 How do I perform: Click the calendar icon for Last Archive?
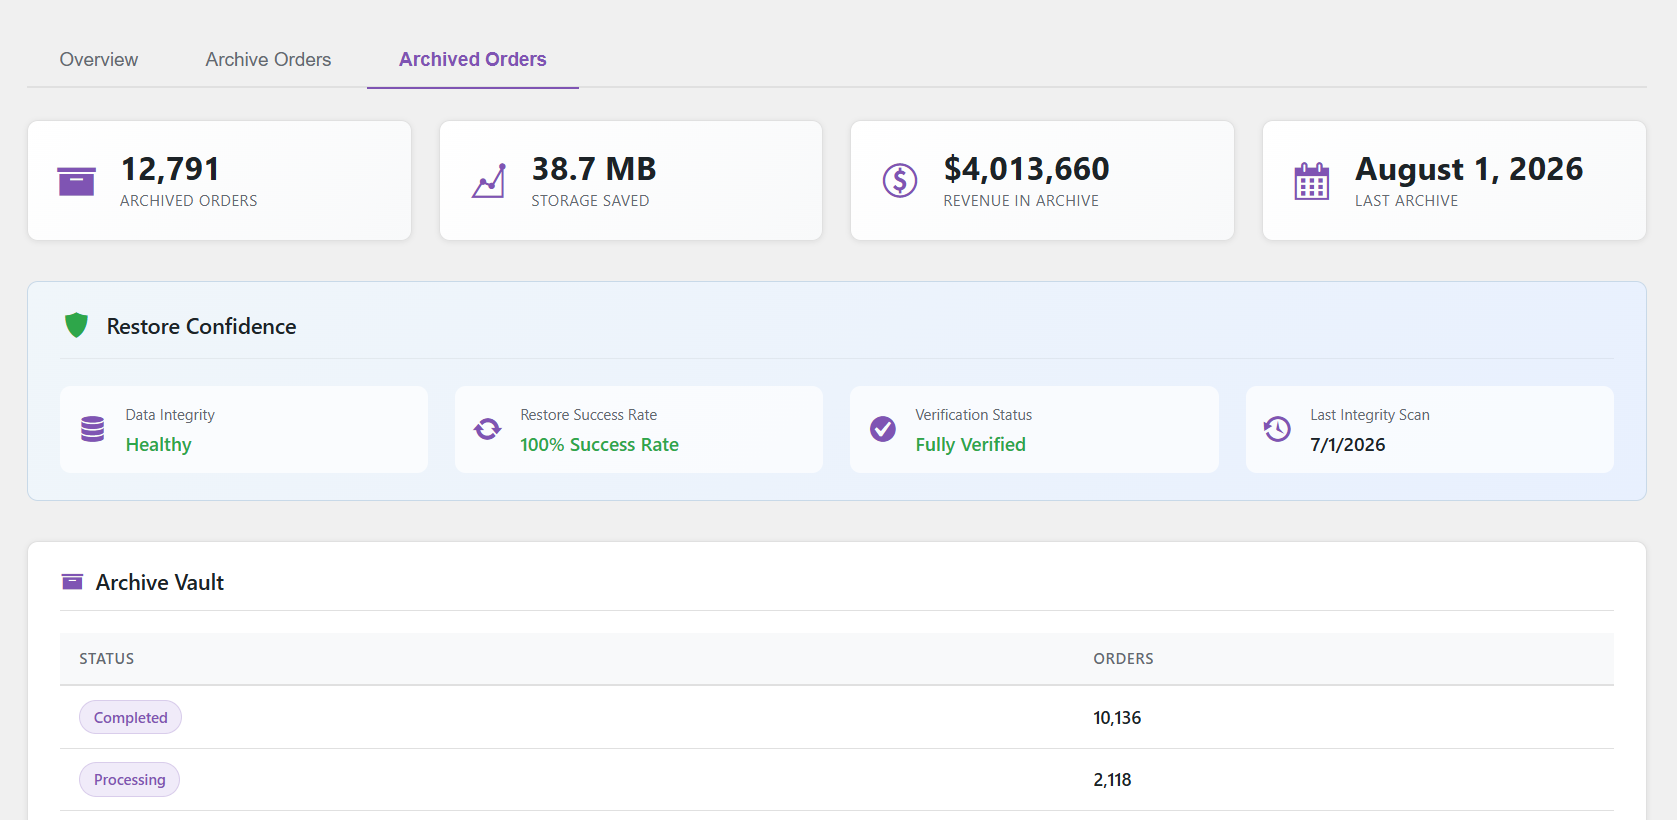pos(1312,181)
